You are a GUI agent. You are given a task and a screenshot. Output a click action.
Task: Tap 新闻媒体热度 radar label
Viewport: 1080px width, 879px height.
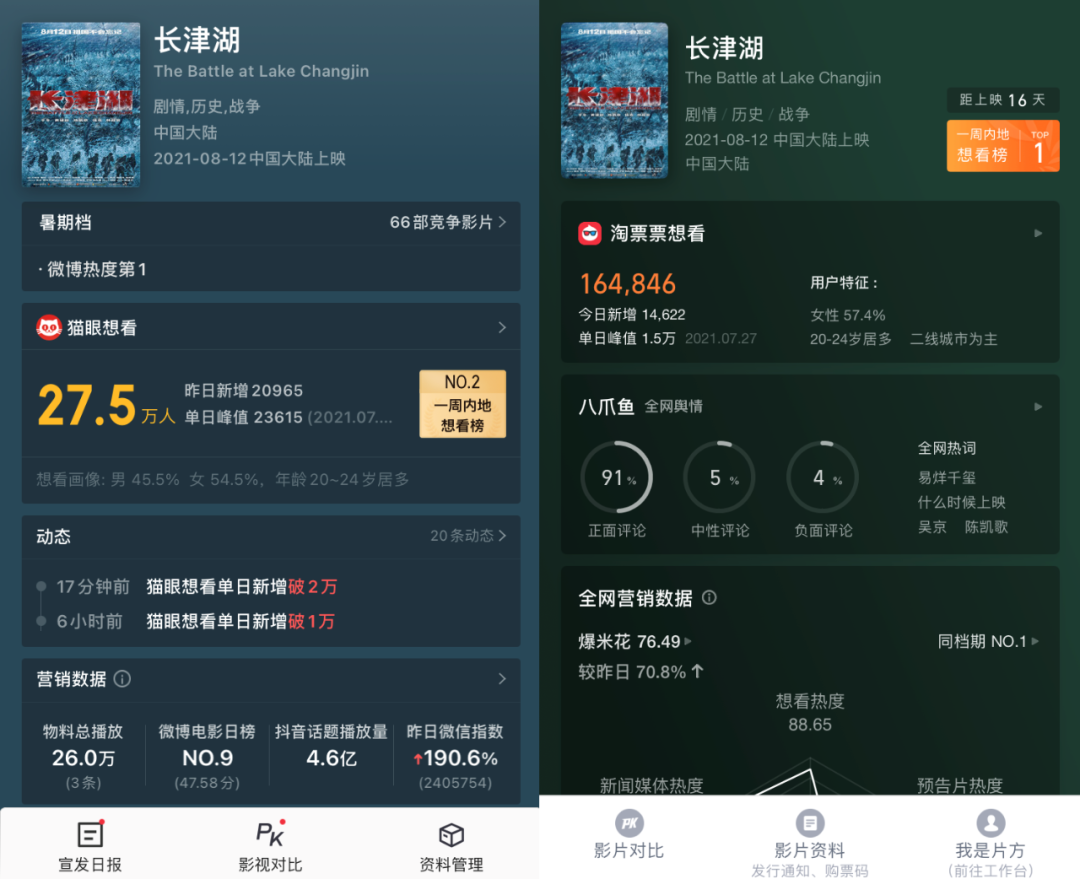coord(652,785)
